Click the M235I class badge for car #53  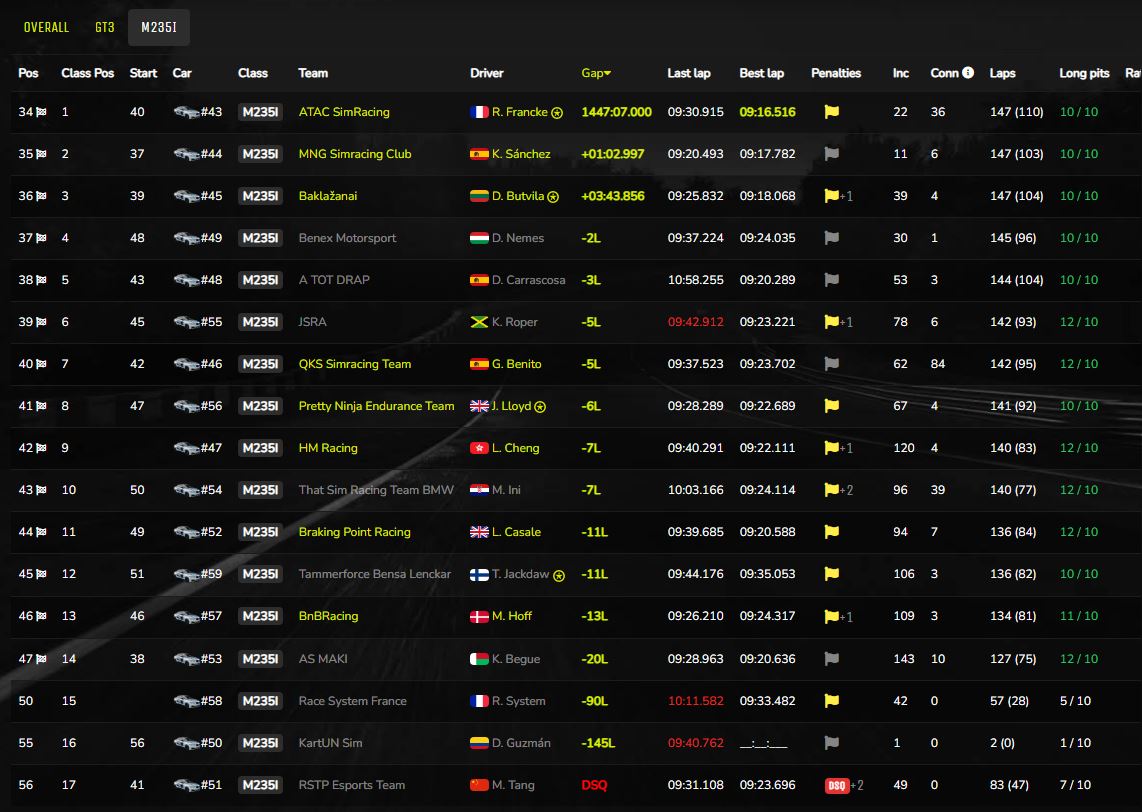pos(260,659)
